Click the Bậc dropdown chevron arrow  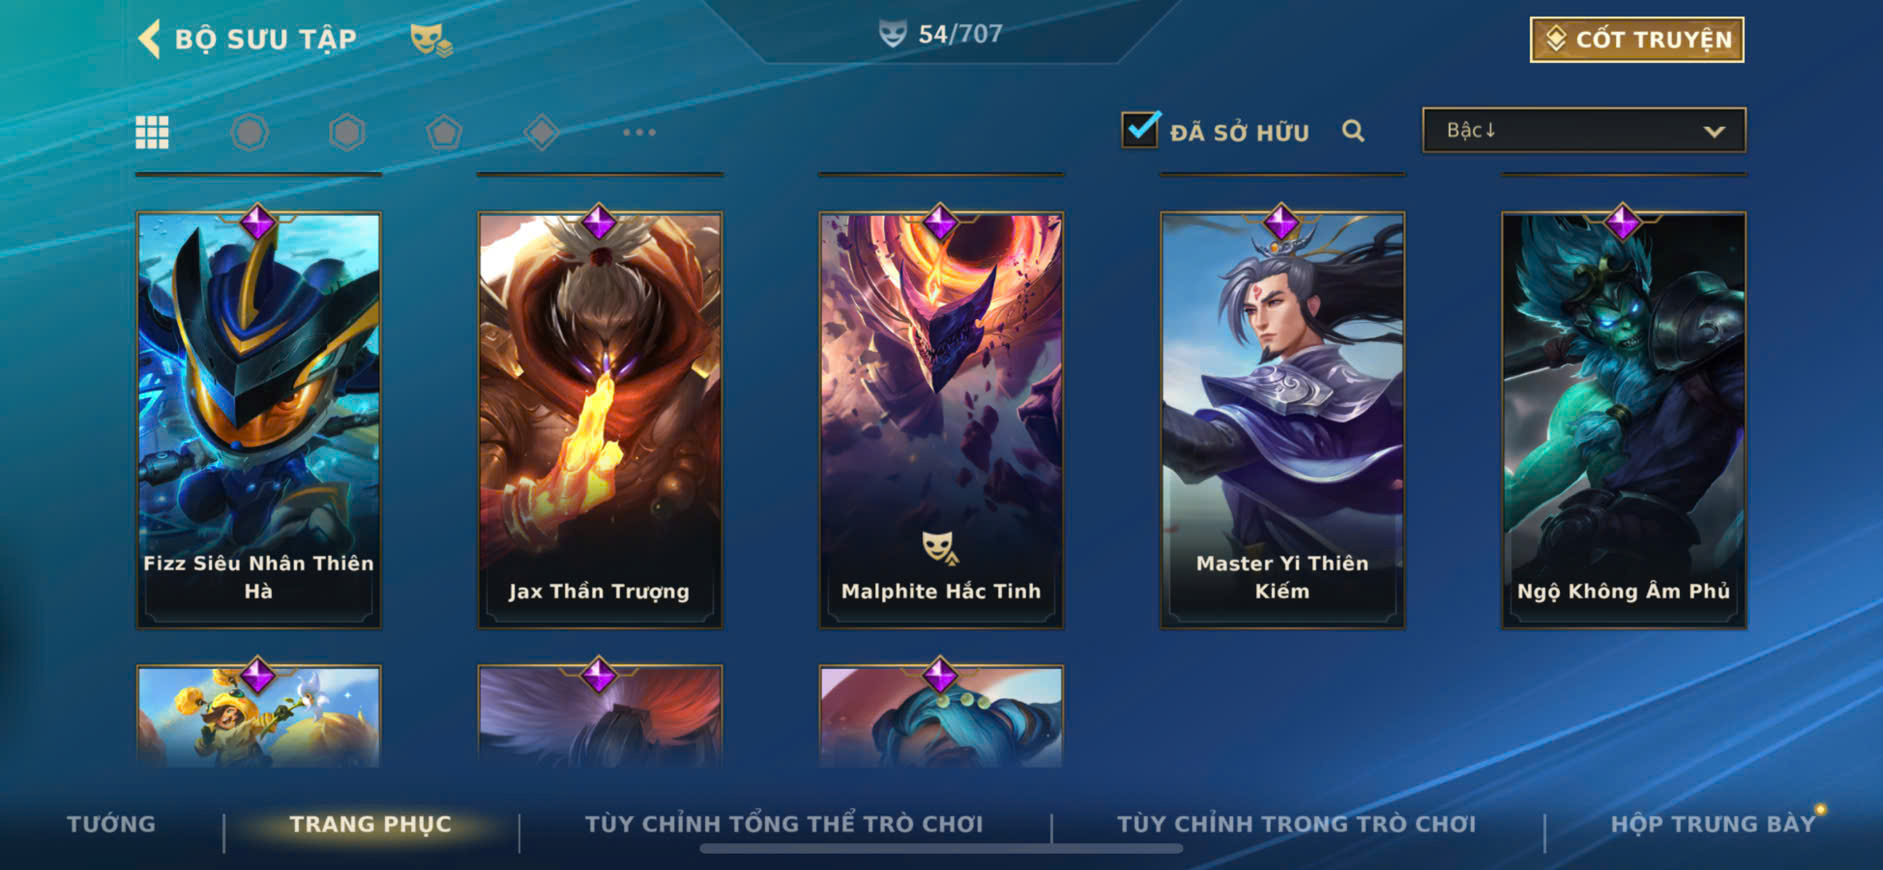pos(1714,132)
